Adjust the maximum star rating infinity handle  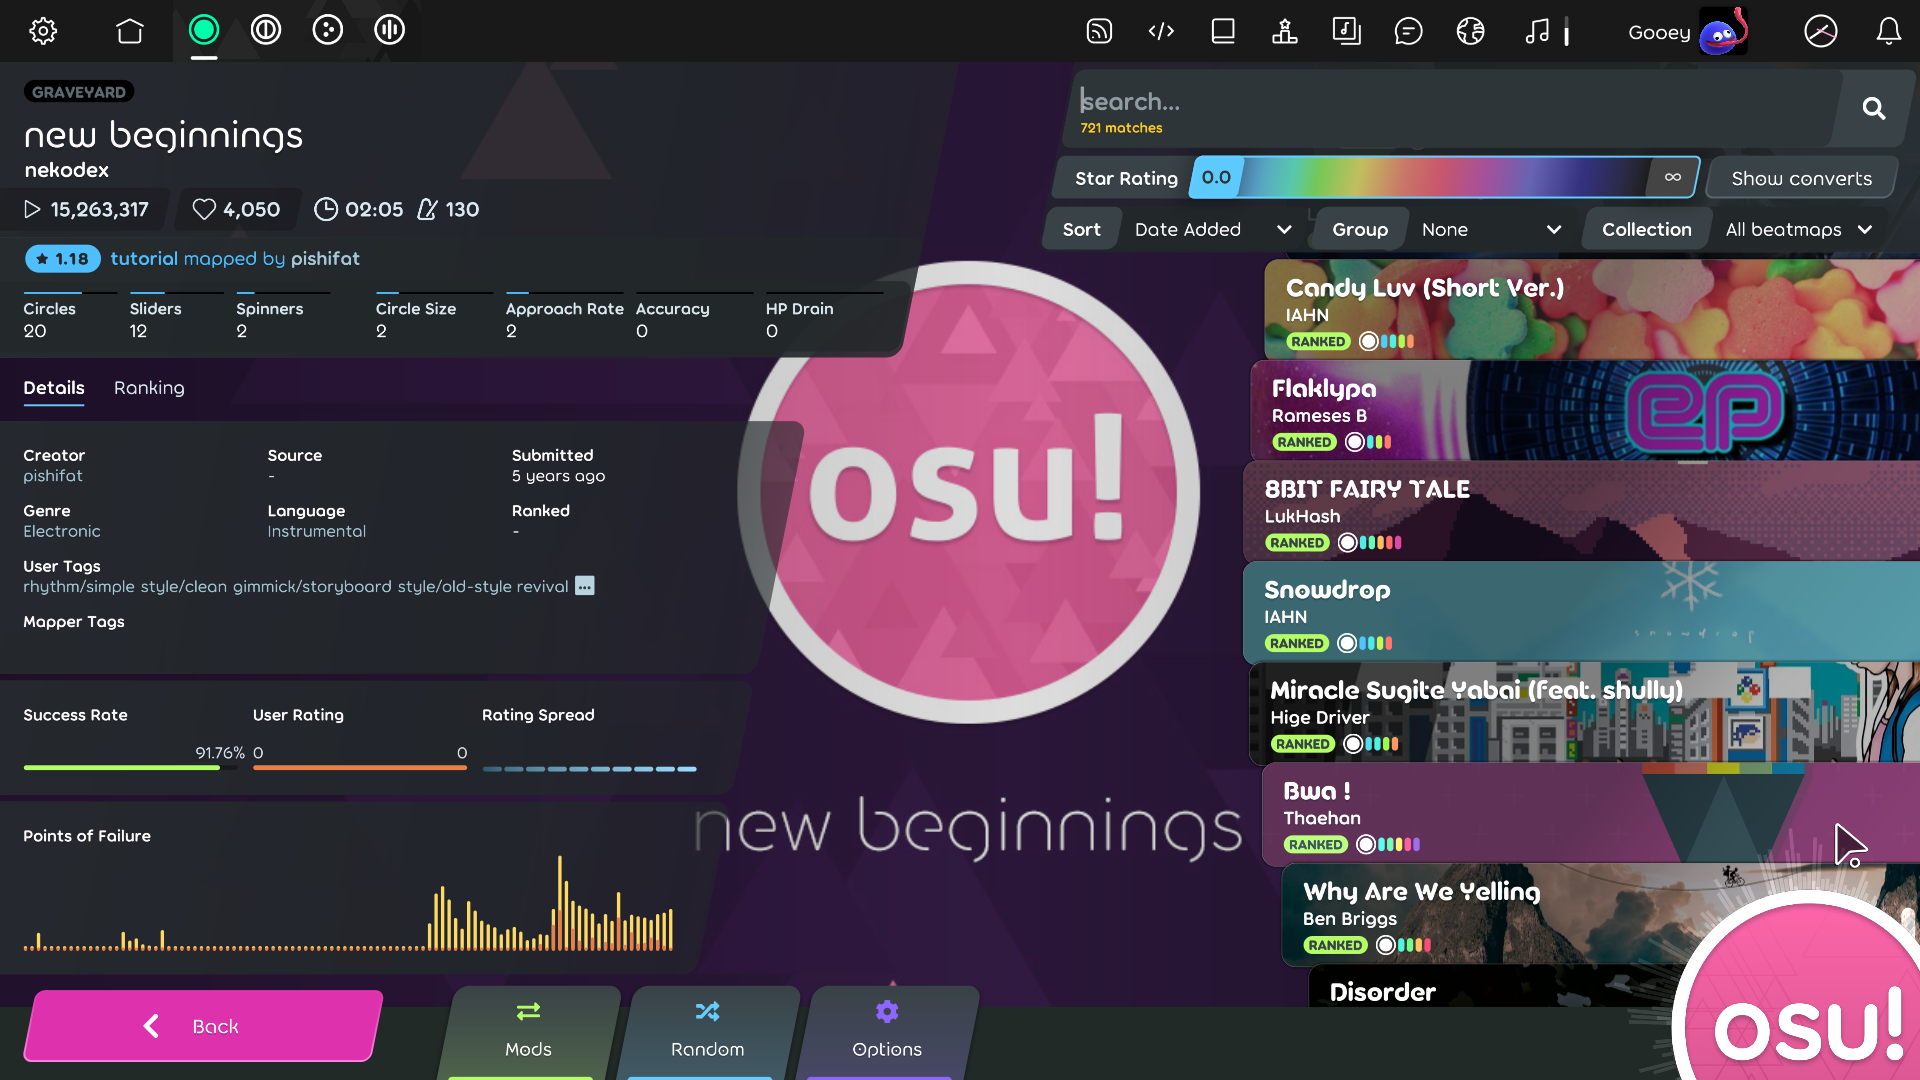click(1673, 178)
